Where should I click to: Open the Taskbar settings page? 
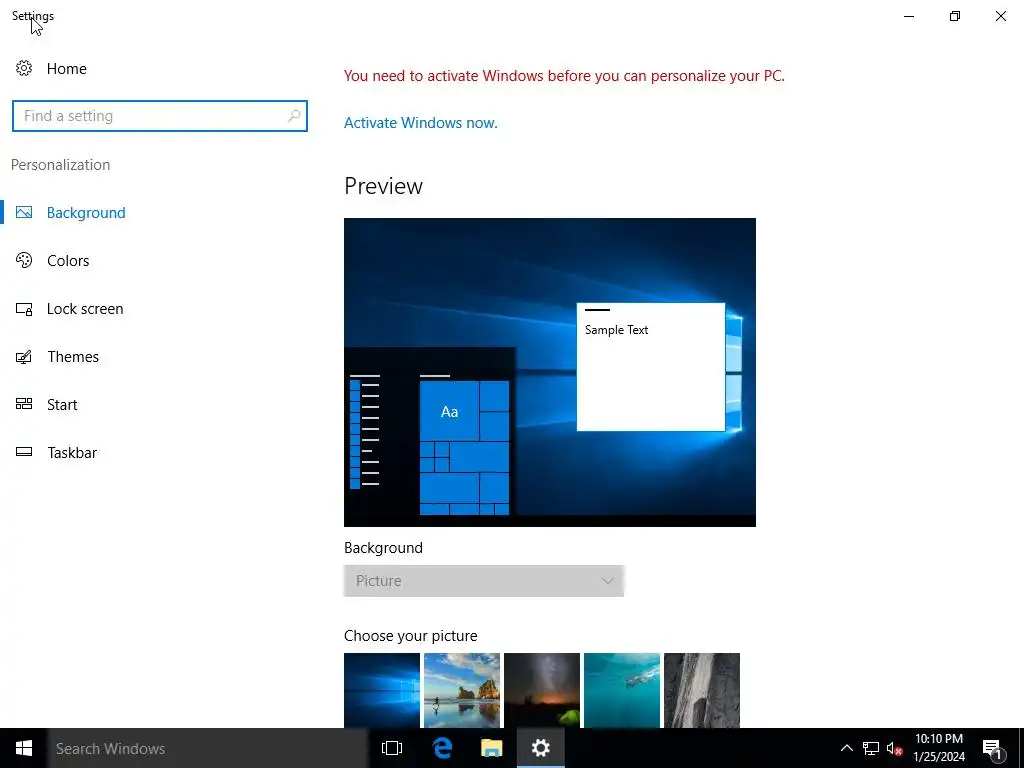(x=72, y=453)
